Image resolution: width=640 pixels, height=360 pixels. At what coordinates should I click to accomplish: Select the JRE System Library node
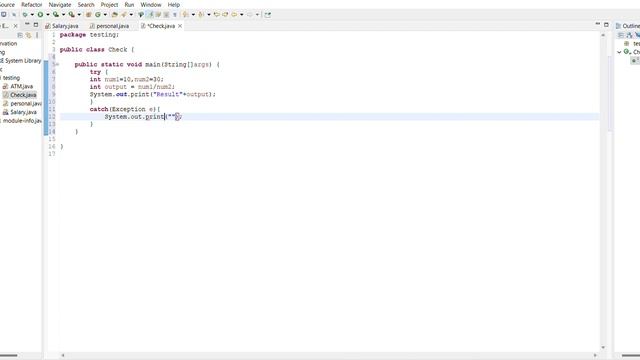(20, 60)
